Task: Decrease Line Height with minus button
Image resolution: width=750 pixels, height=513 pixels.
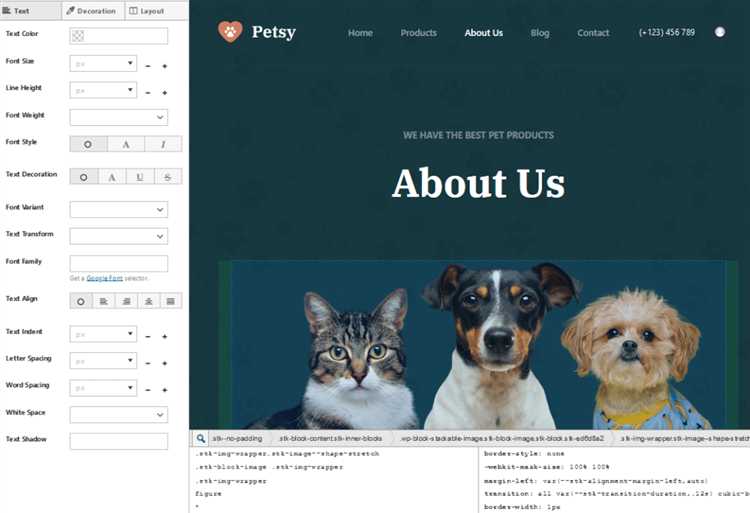Action: pos(148,93)
